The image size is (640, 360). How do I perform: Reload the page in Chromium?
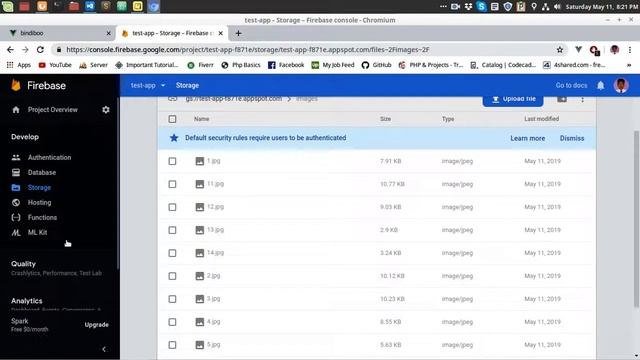pyautogui.click(x=40, y=49)
